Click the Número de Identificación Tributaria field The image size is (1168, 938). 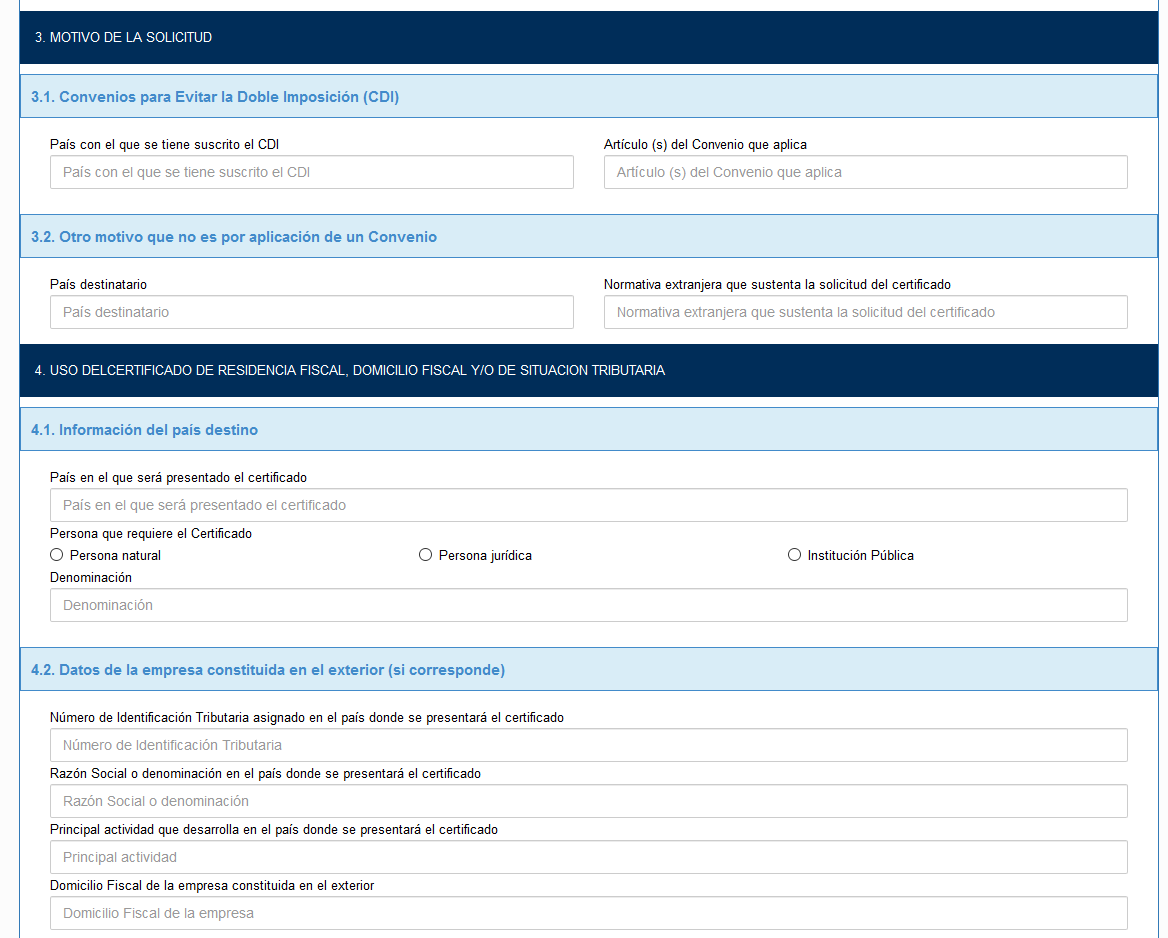point(588,745)
